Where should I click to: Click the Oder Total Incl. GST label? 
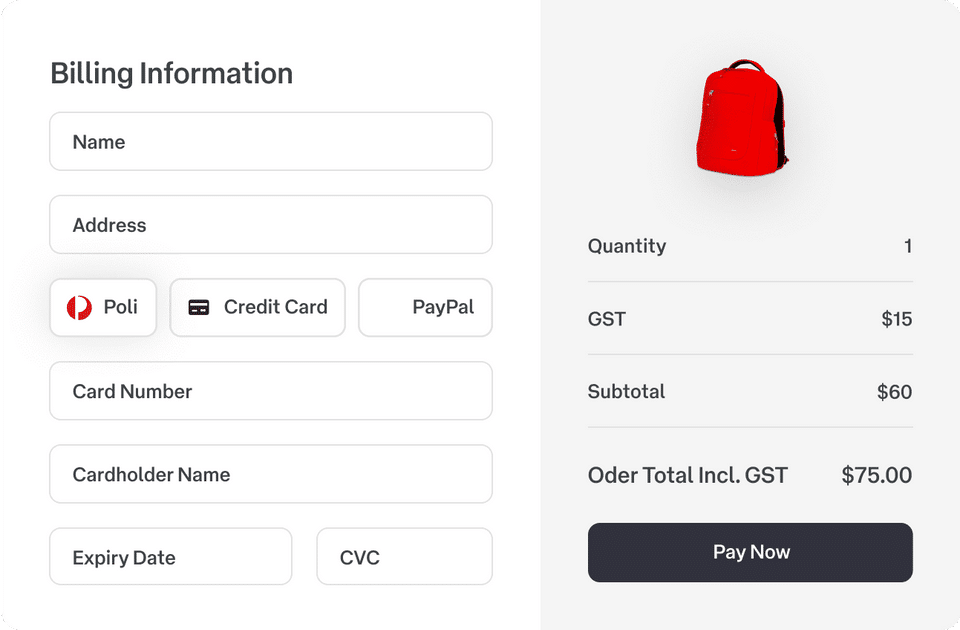click(687, 475)
